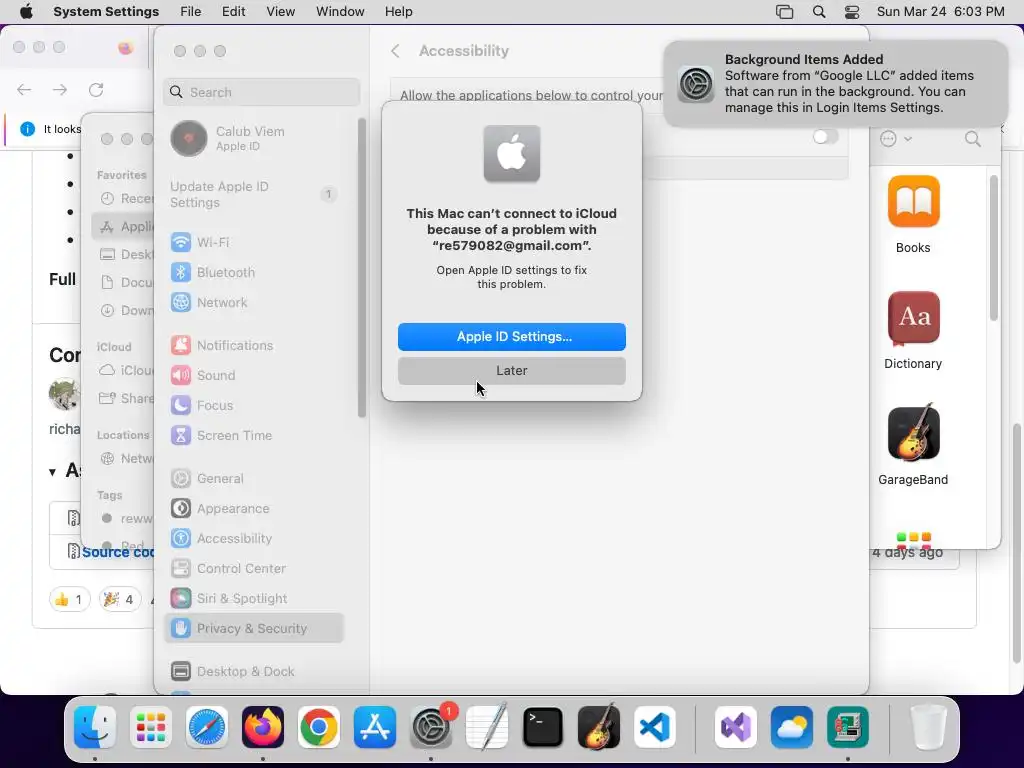The width and height of the screenshot is (1024, 768).
Task: Open the System Settings app menu
Action: coord(106,12)
